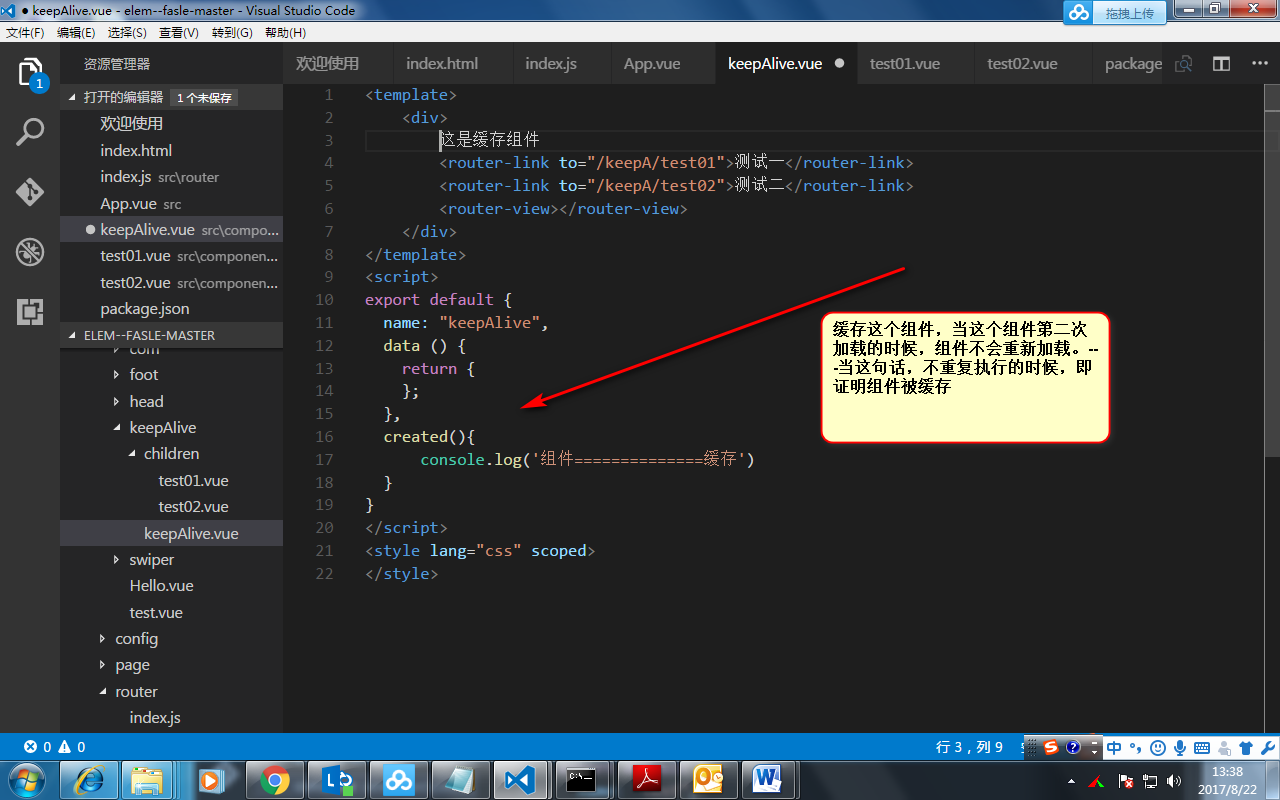Toggle Chinese punctuation mode on IME bar

1136,747
